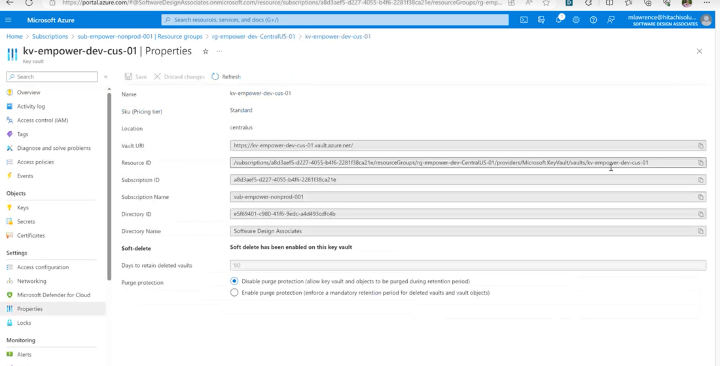Click the Save command
Image resolution: width=720 pixels, height=366 pixels.
136,77
